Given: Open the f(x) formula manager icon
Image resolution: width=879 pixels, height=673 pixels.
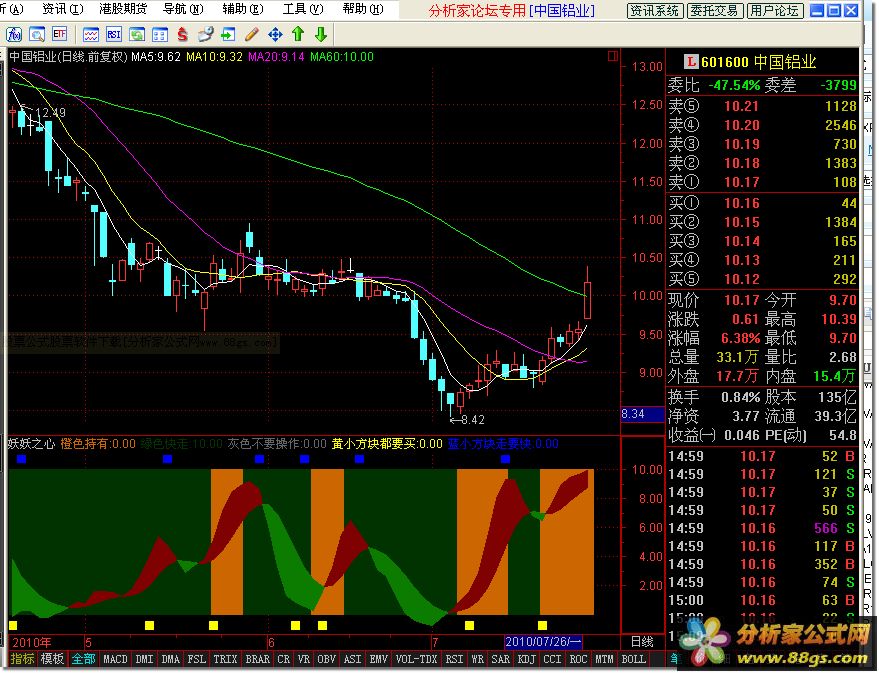Looking at the screenshot, I should [x=14, y=35].
